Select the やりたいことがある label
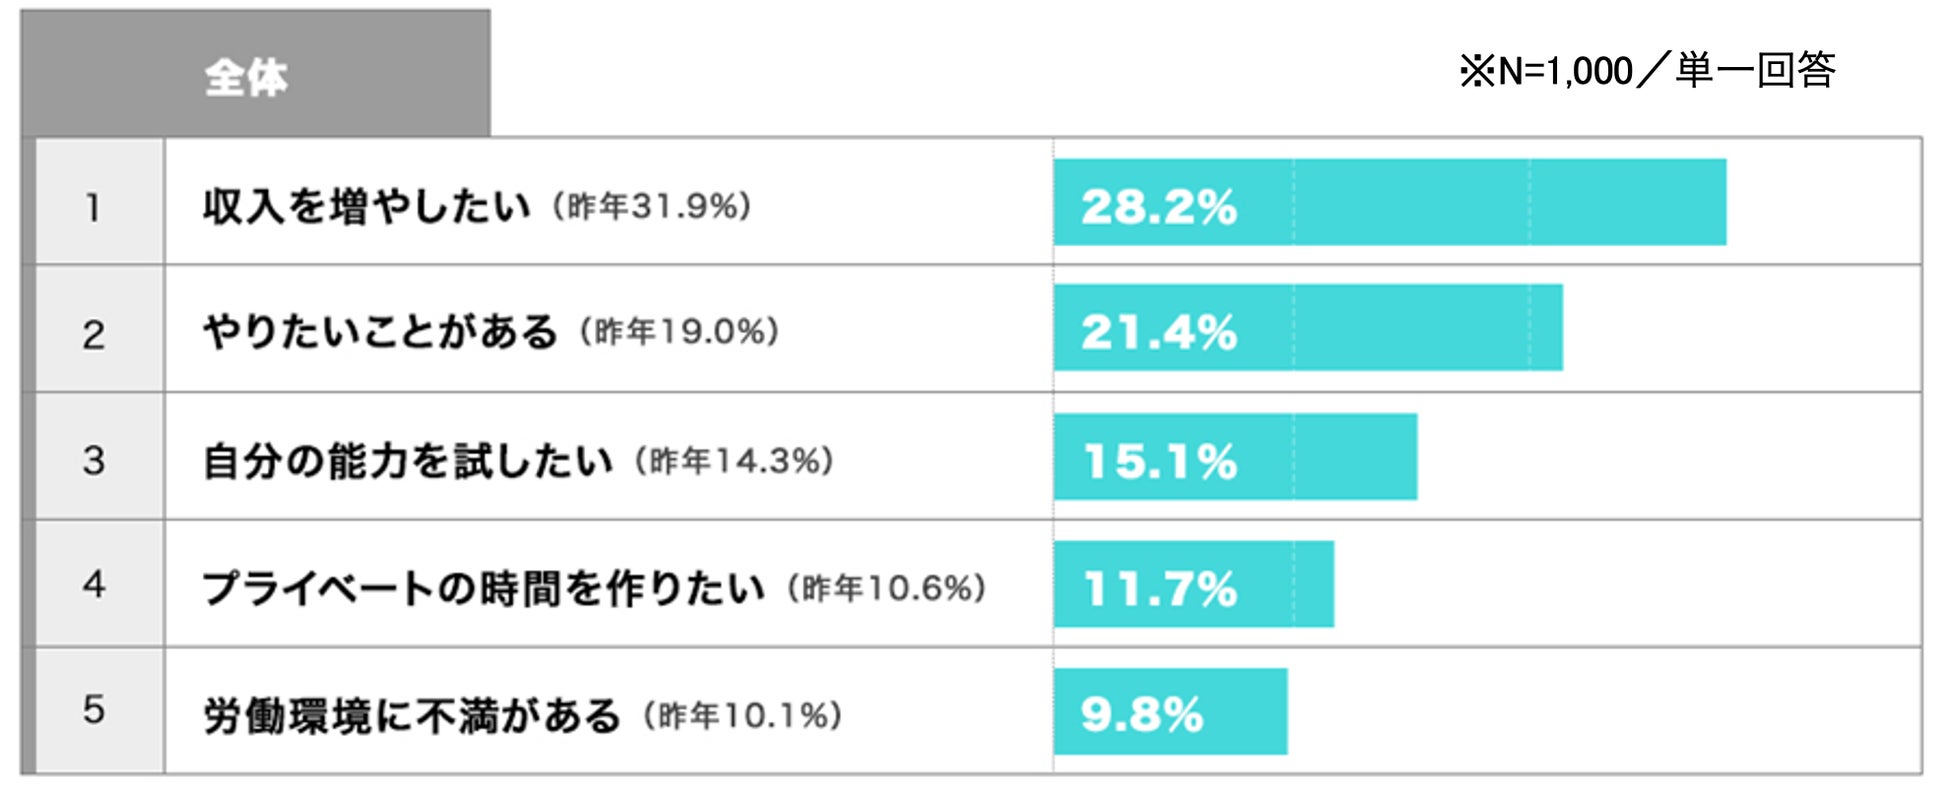This screenshot has width=1950, height=794. coord(380,333)
